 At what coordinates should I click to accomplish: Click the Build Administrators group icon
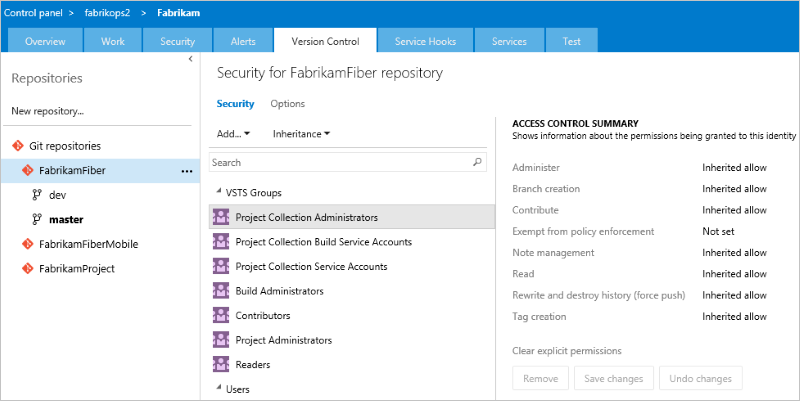[221, 291]
